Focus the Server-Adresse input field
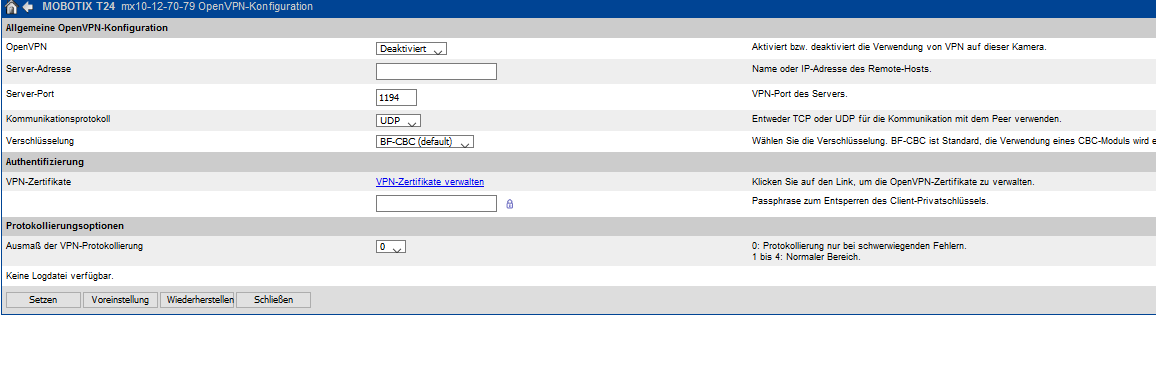 click(x=436, y=71)
